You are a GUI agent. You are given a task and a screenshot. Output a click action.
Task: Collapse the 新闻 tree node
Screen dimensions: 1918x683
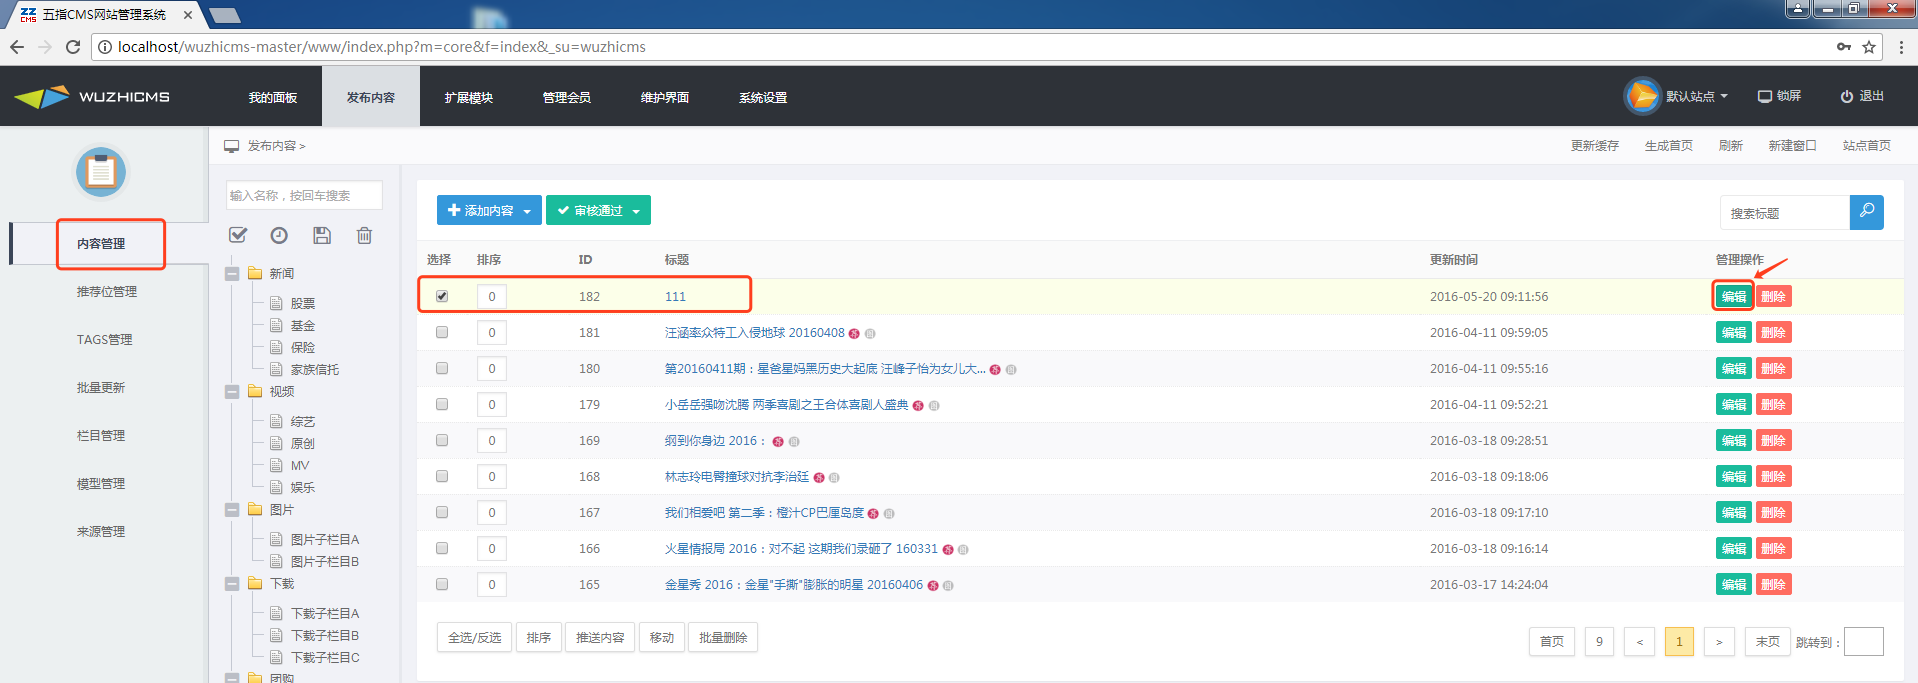click(x=232, y=274)
